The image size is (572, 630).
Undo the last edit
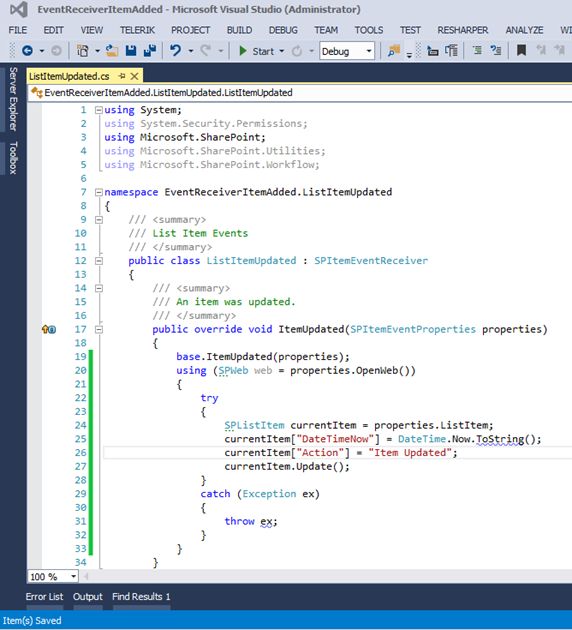point(175,51)
